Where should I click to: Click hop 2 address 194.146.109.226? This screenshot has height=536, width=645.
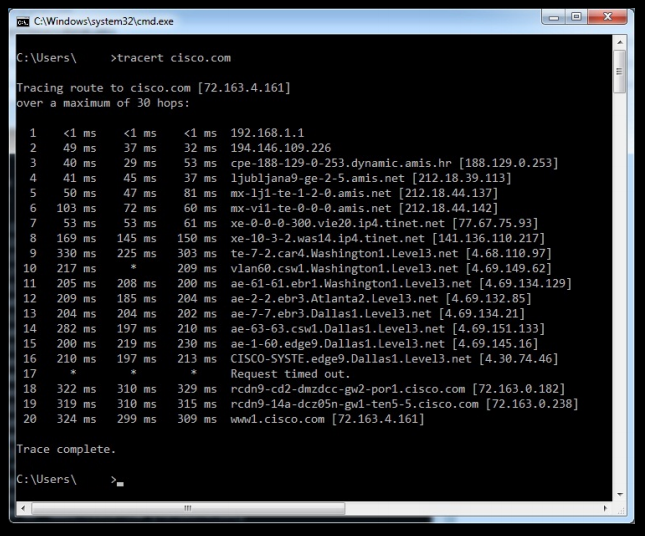point(281,148)
